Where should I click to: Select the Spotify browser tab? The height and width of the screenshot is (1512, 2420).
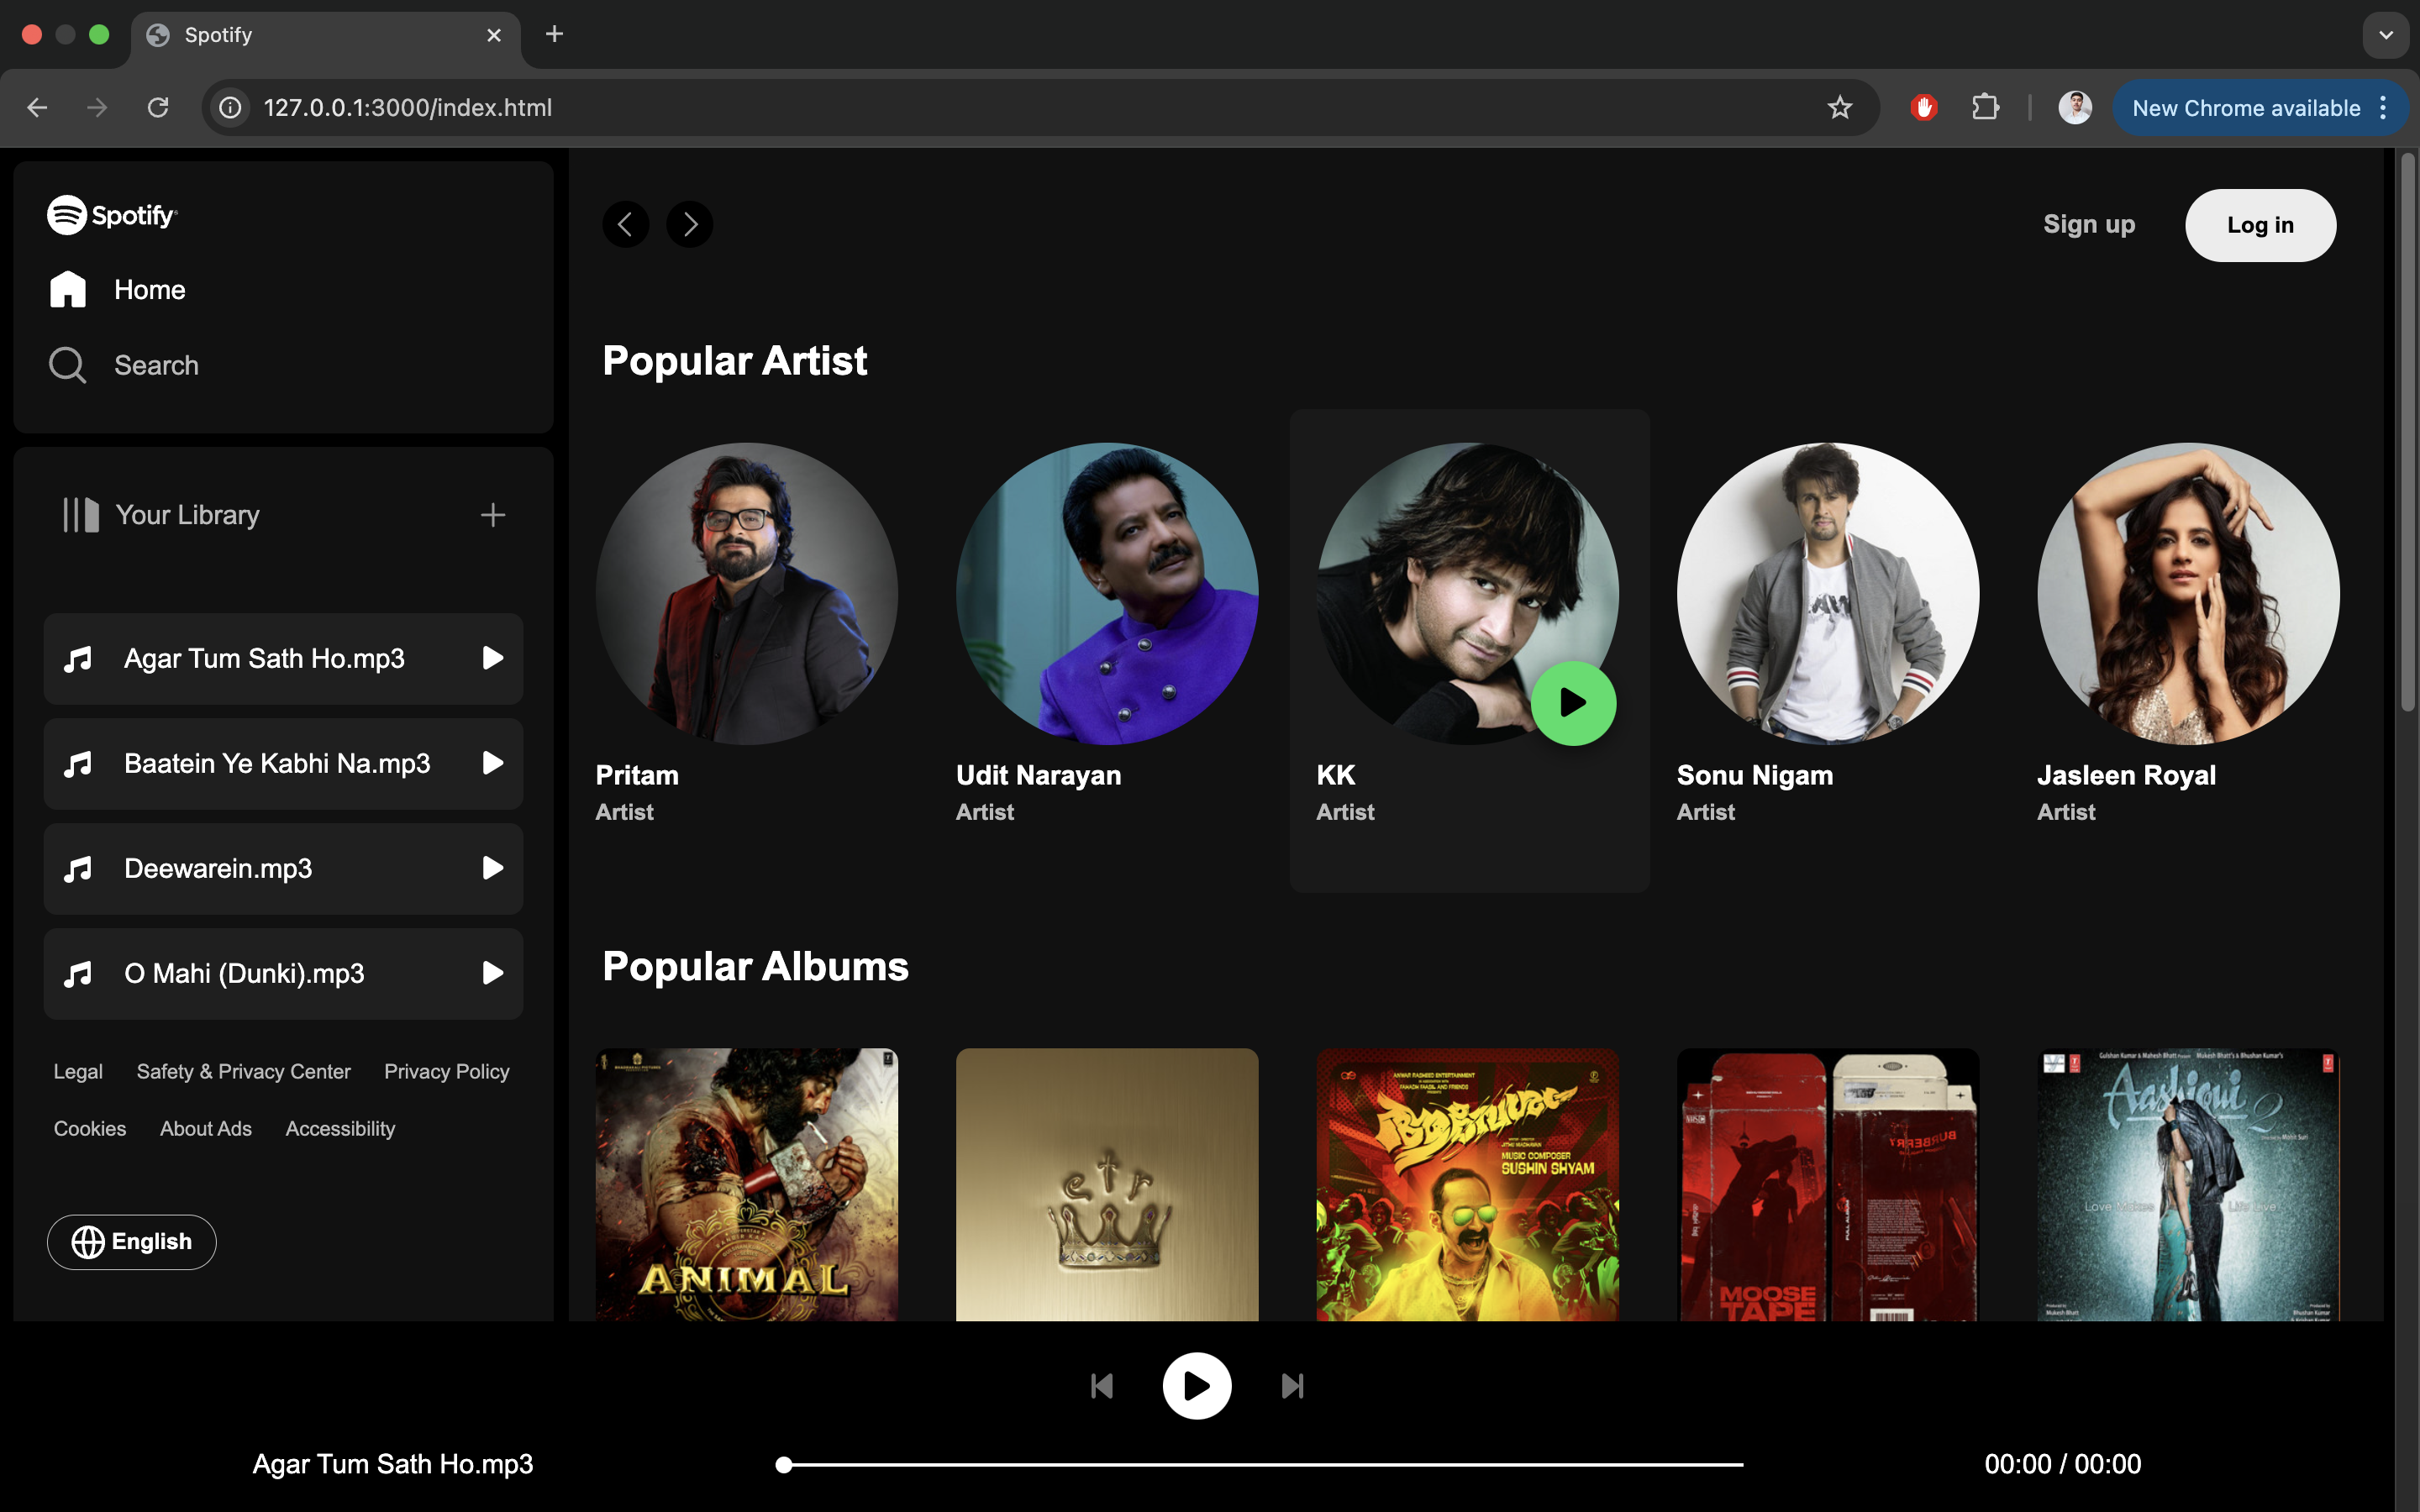[325, 35]
